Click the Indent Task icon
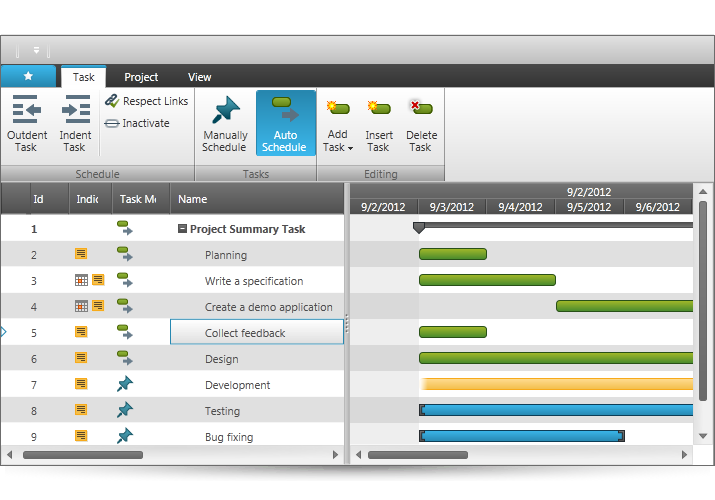 (x=75, y=109)
